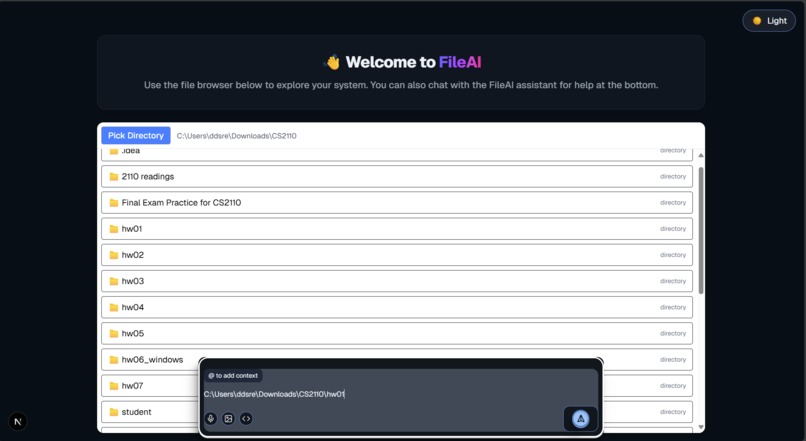Image resolution: width=806 pixels, height=441 pixels.
Task: Open the hw02 folder row
Action: pyautogui.click(x=397, y=255)
